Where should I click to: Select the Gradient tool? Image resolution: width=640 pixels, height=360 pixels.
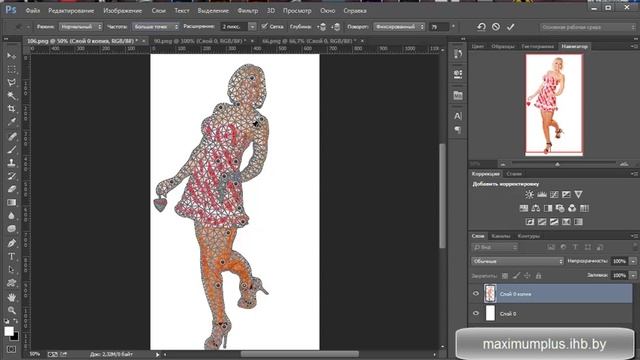11,202
